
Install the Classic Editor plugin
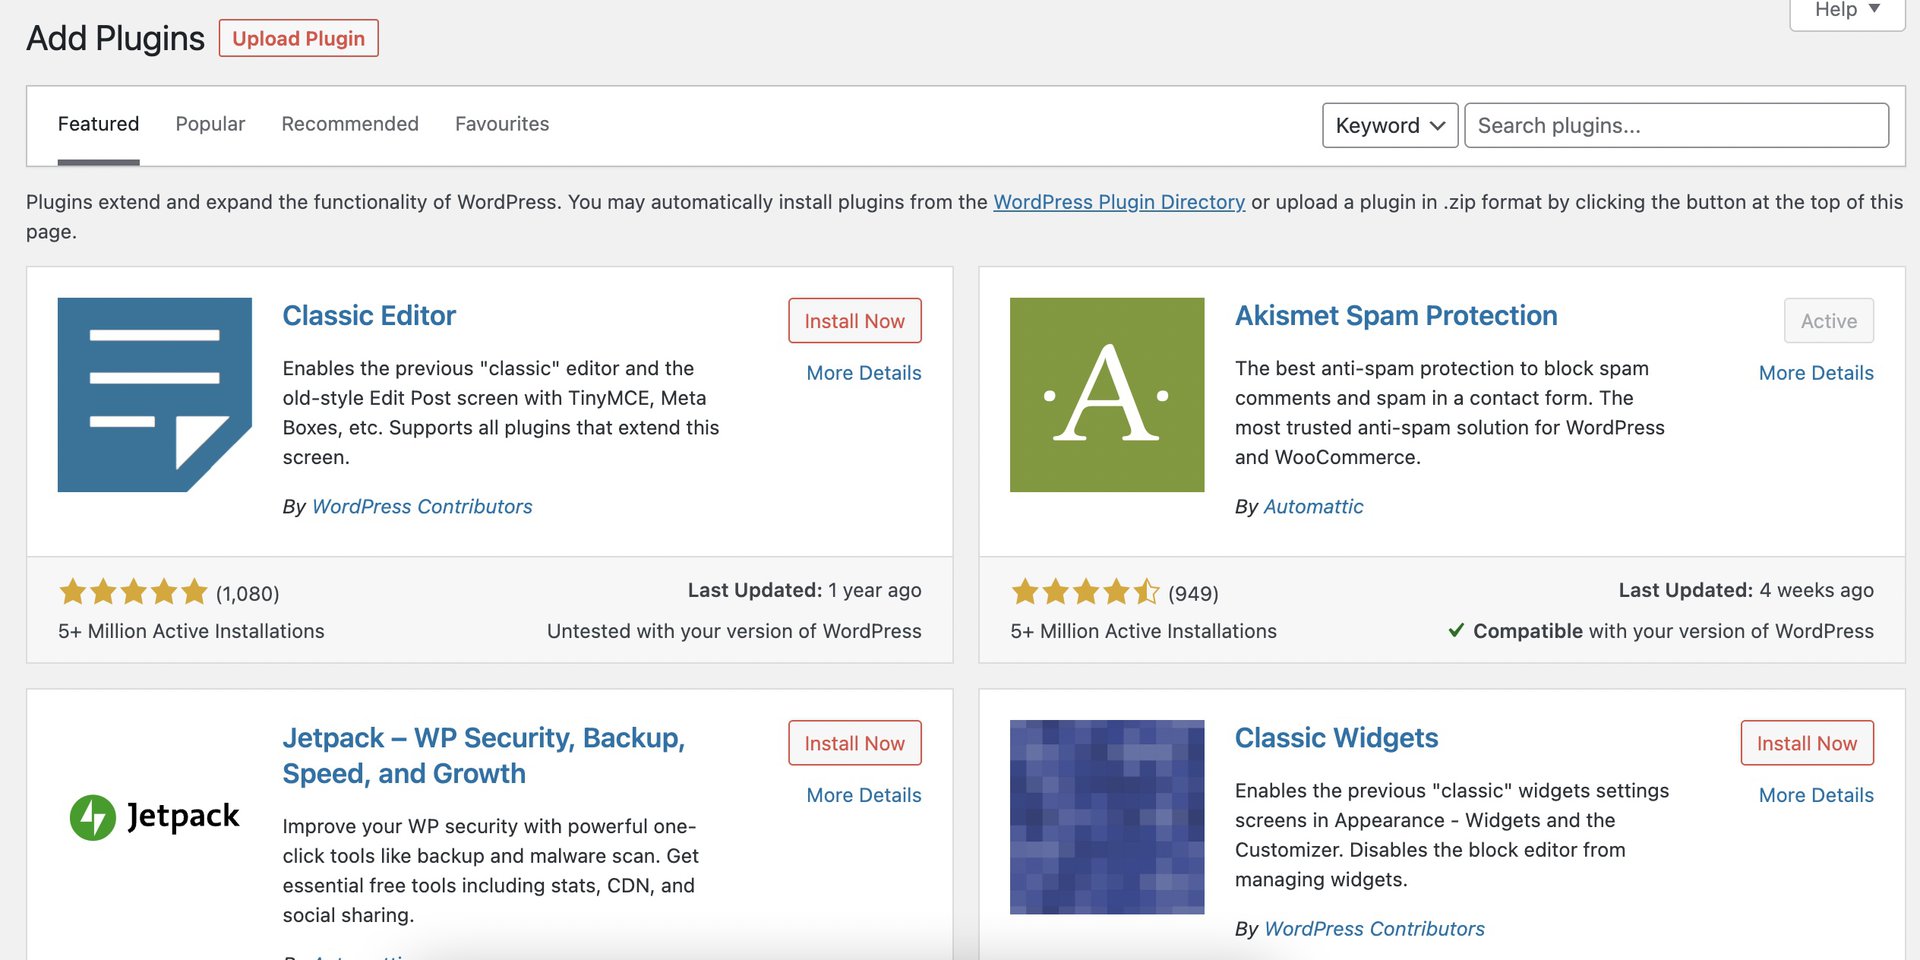coord(854,321)
